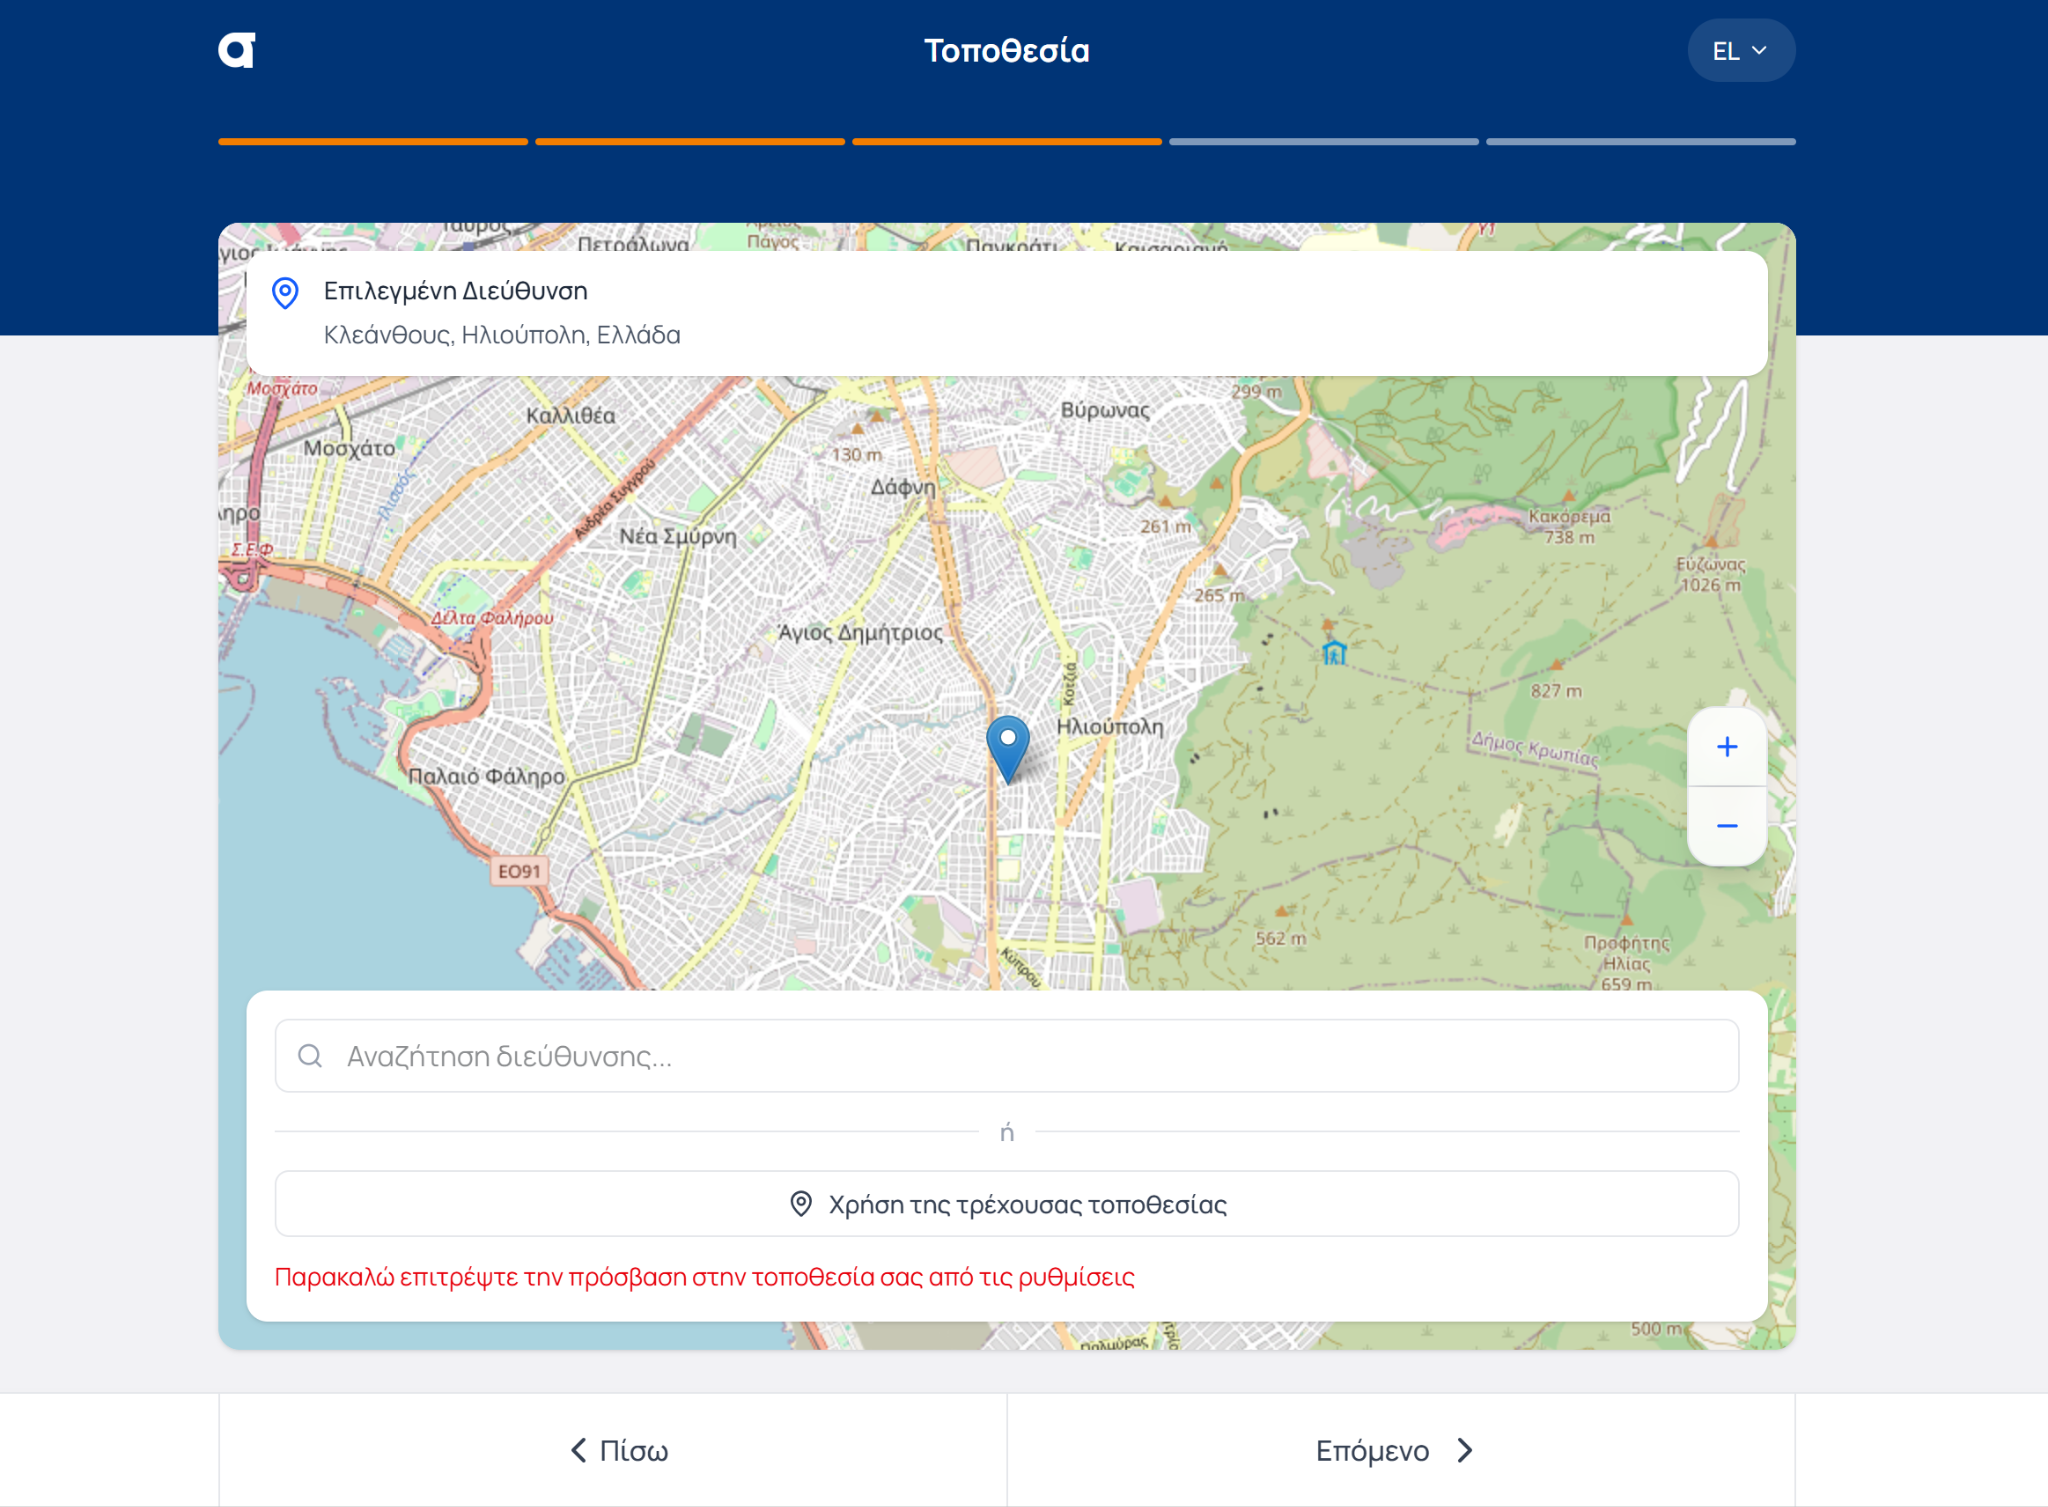2048x1507 pixels.
Task: Zoom in on the map with the plus icon
Action: click(1727, 745)
